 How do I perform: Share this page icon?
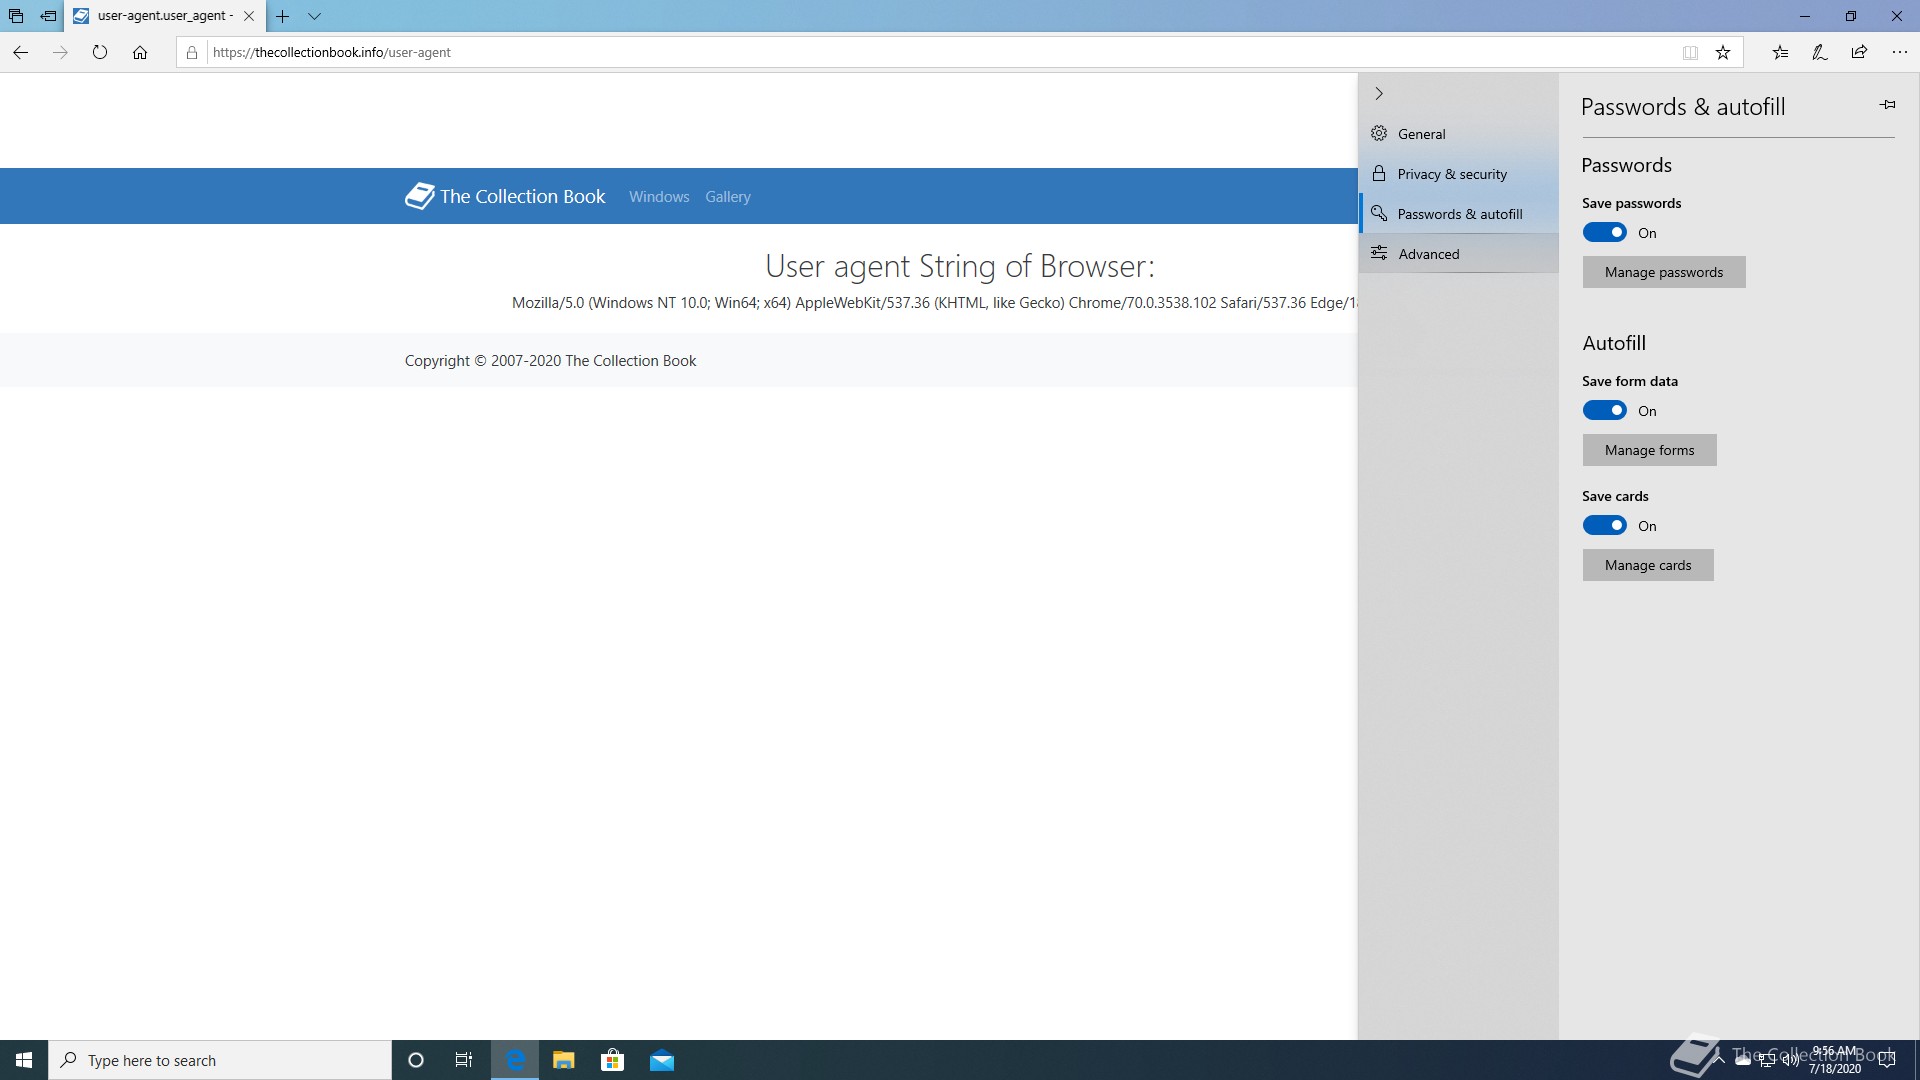(x=1859, y=52)
